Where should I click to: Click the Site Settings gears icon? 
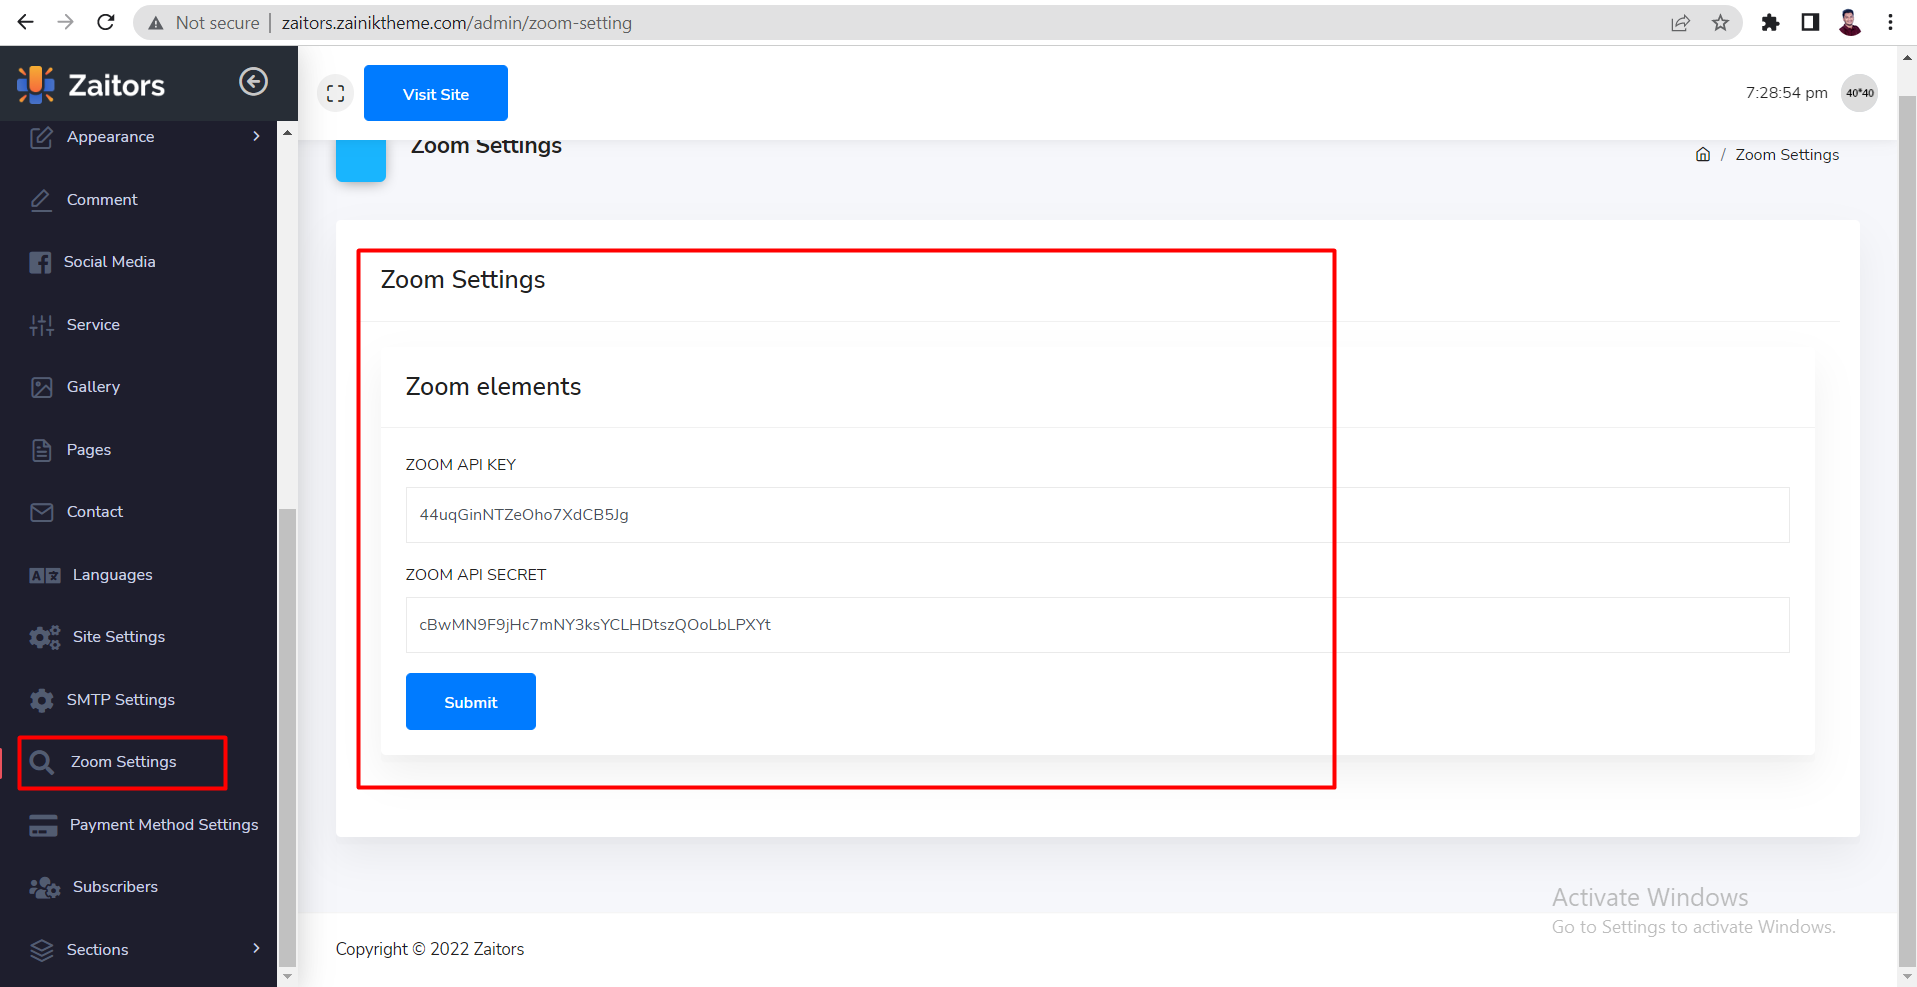(44, 637)
